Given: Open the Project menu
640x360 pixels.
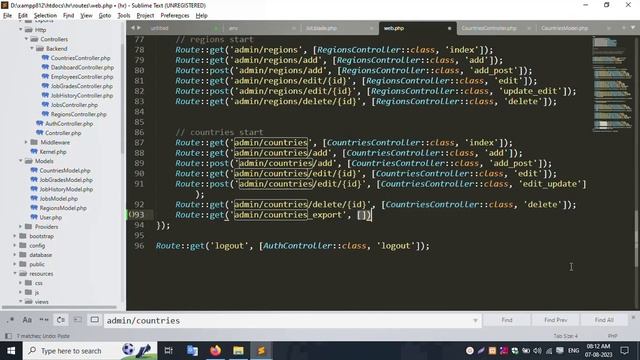Looking at the screenshot, I should pyautogui.click(x=145, y=16).
